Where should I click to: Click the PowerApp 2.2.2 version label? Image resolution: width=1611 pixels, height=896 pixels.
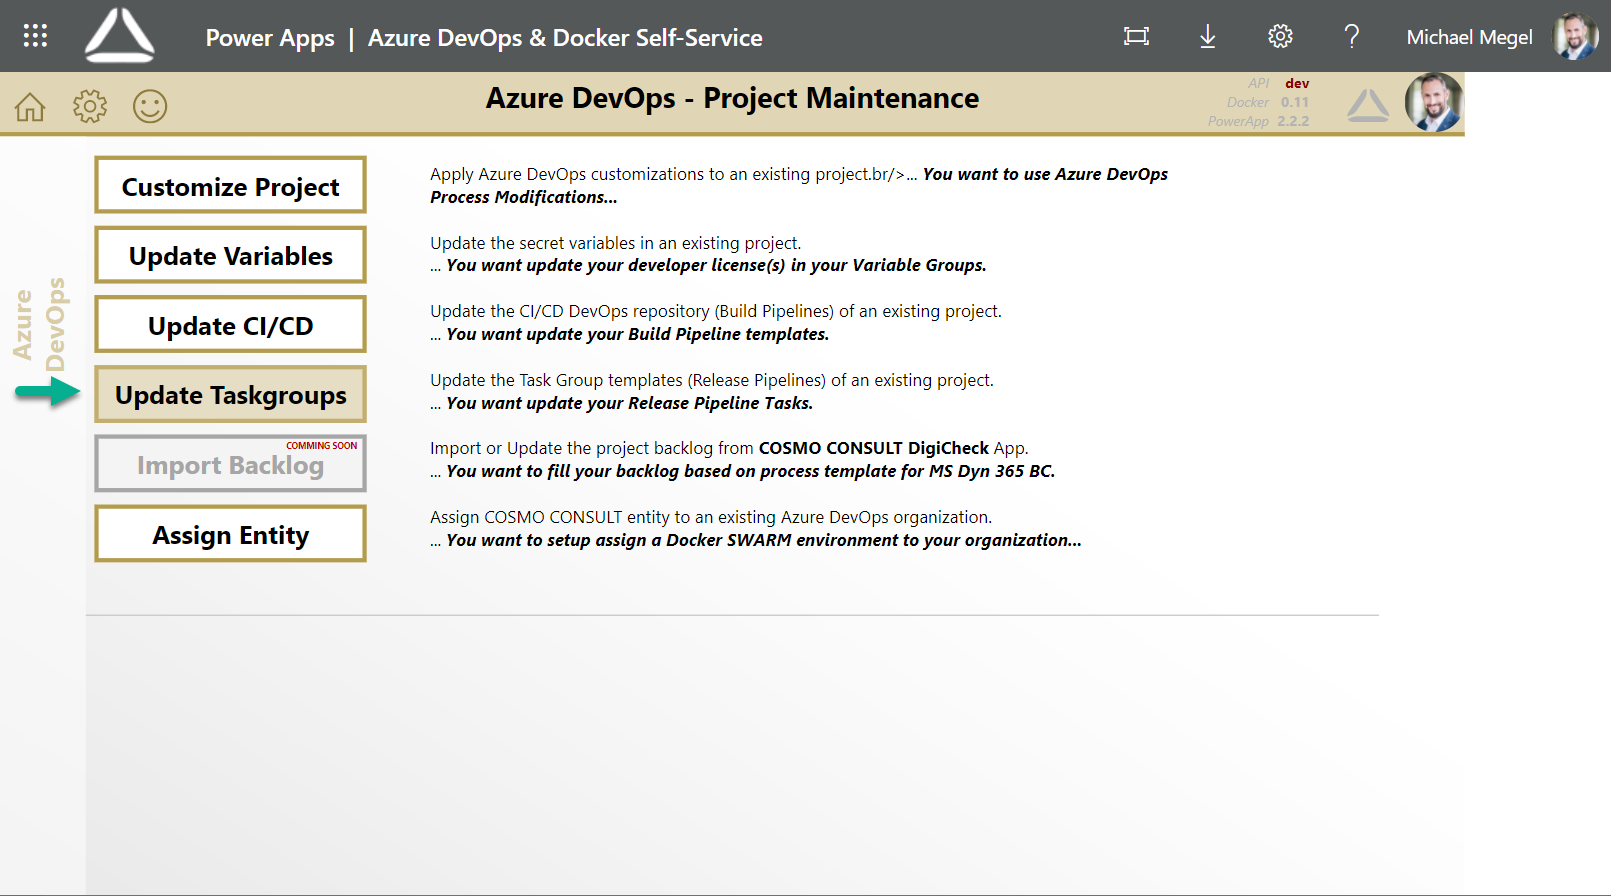pos(1258,121)
